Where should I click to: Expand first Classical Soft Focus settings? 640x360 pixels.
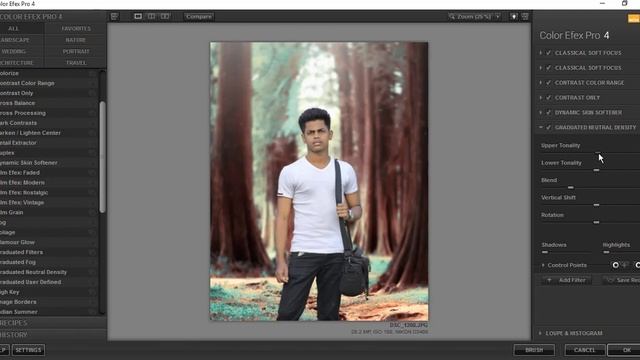click(541, 53)
